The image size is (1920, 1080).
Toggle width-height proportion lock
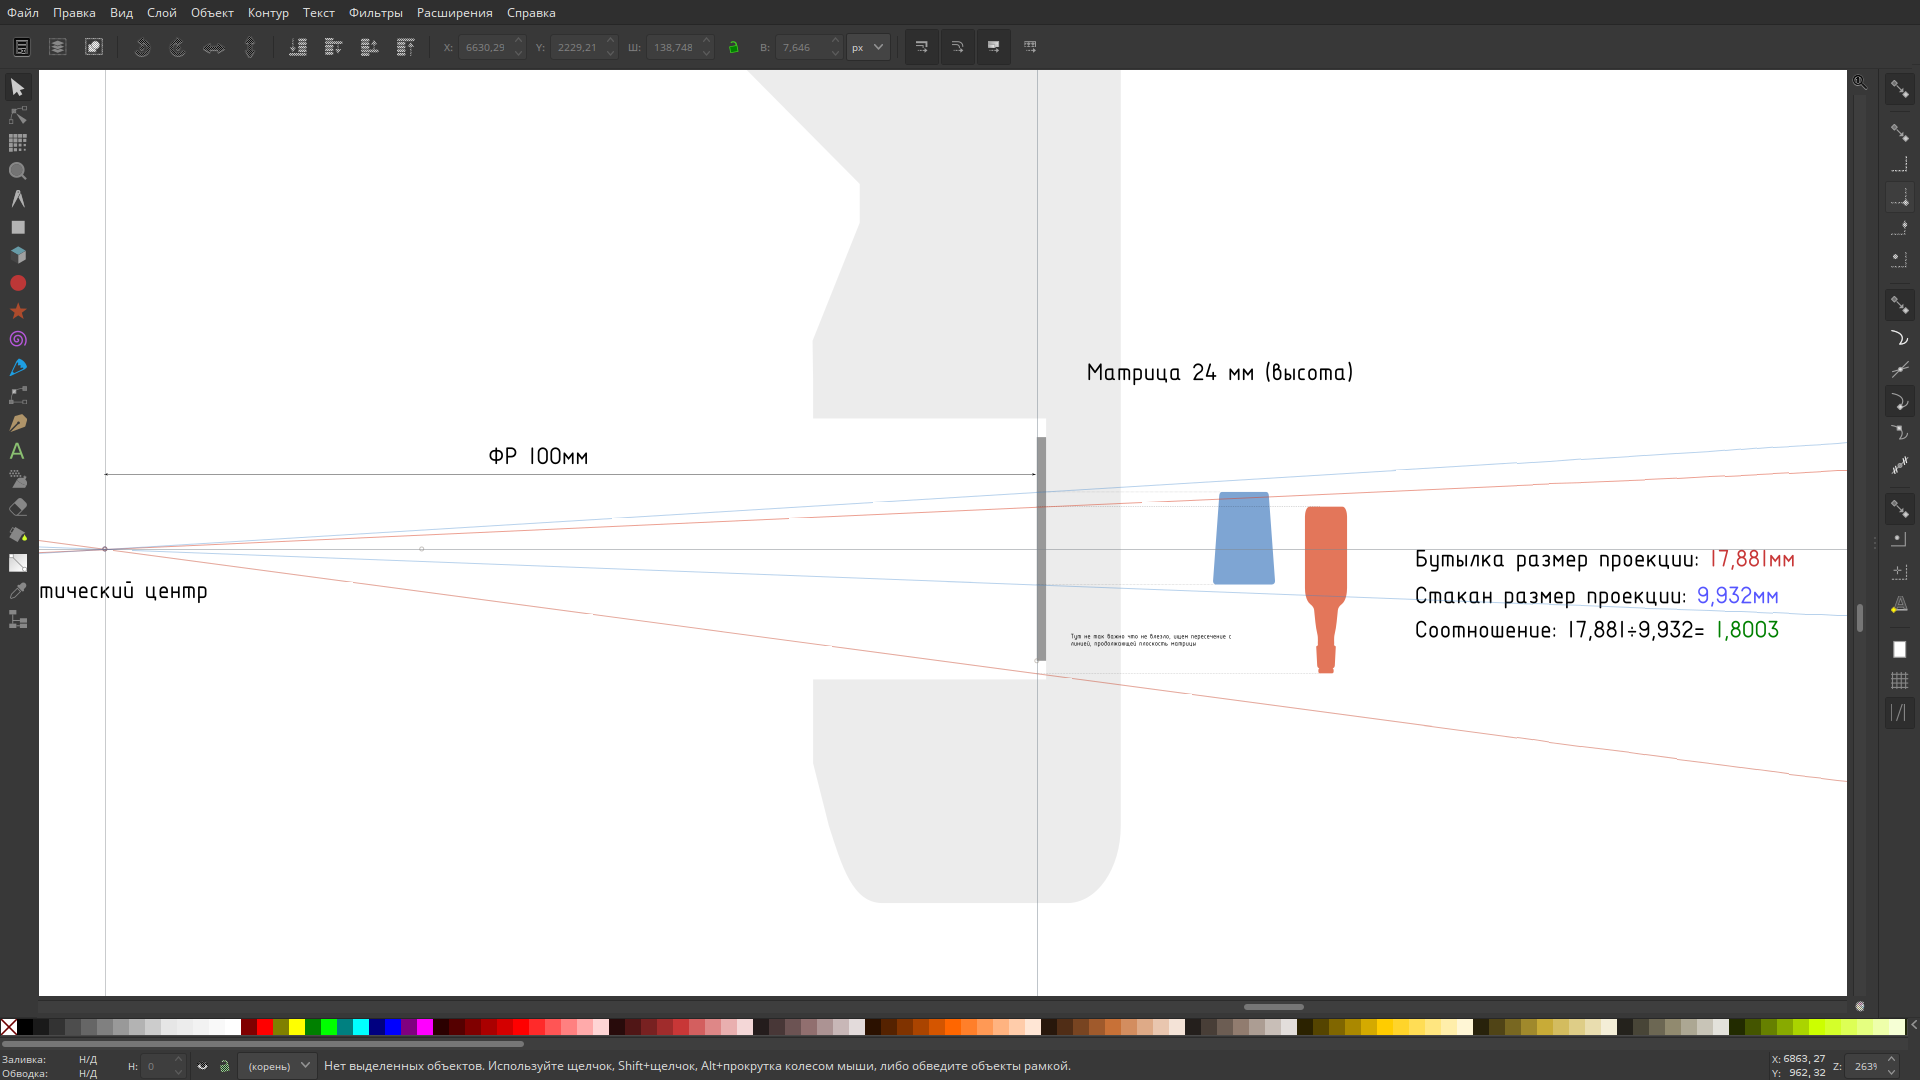tap(734, 47)
